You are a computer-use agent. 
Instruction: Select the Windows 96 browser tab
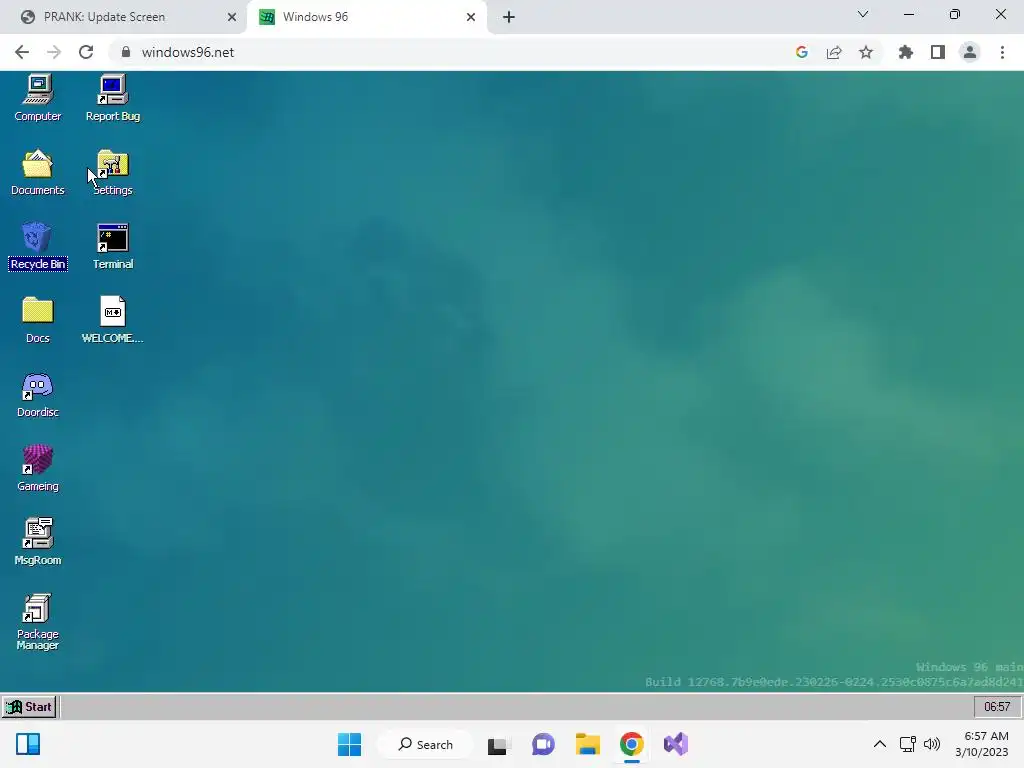[x=315, y=17]
